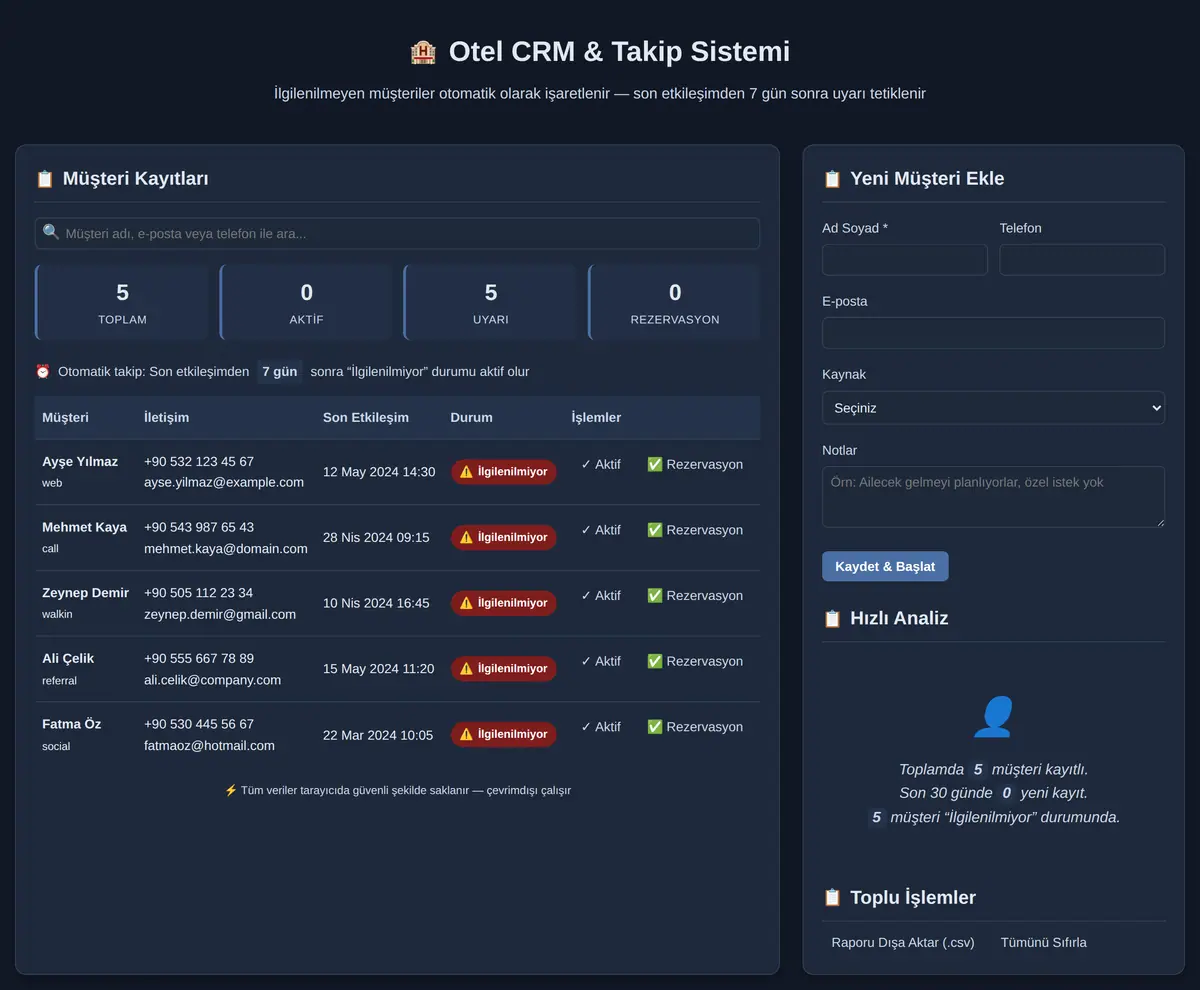
Task: Click the warning badge in Ayşe Yılmaz row
Action: (504, 472)
